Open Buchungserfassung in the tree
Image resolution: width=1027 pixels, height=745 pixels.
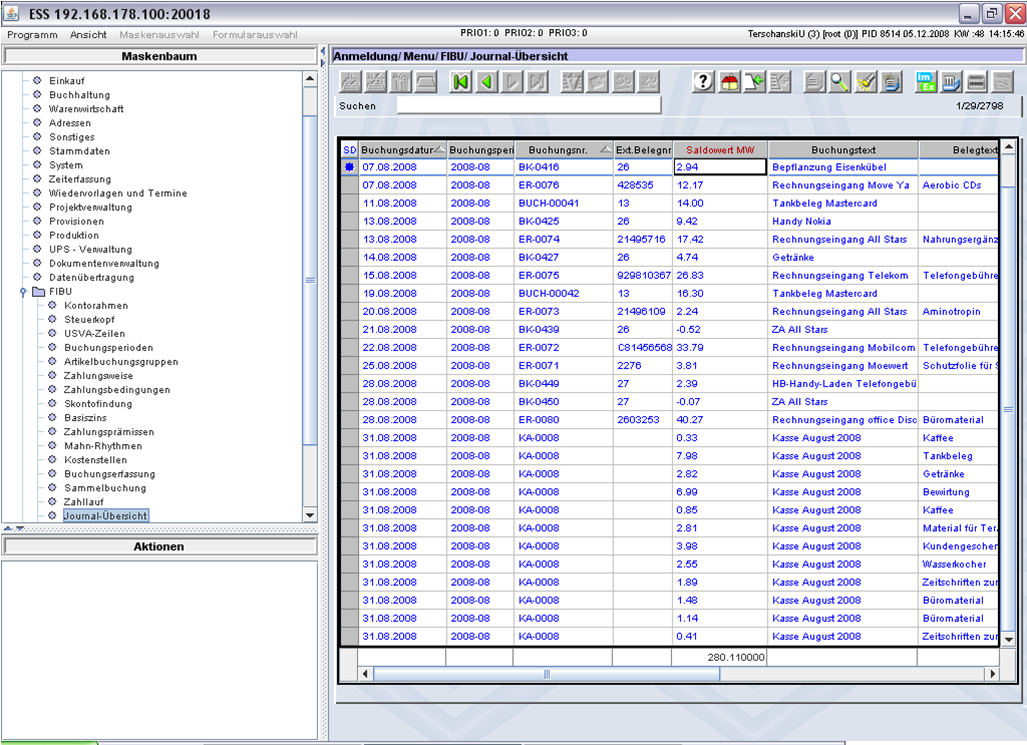pyautogui.click(x=109, y=474)
